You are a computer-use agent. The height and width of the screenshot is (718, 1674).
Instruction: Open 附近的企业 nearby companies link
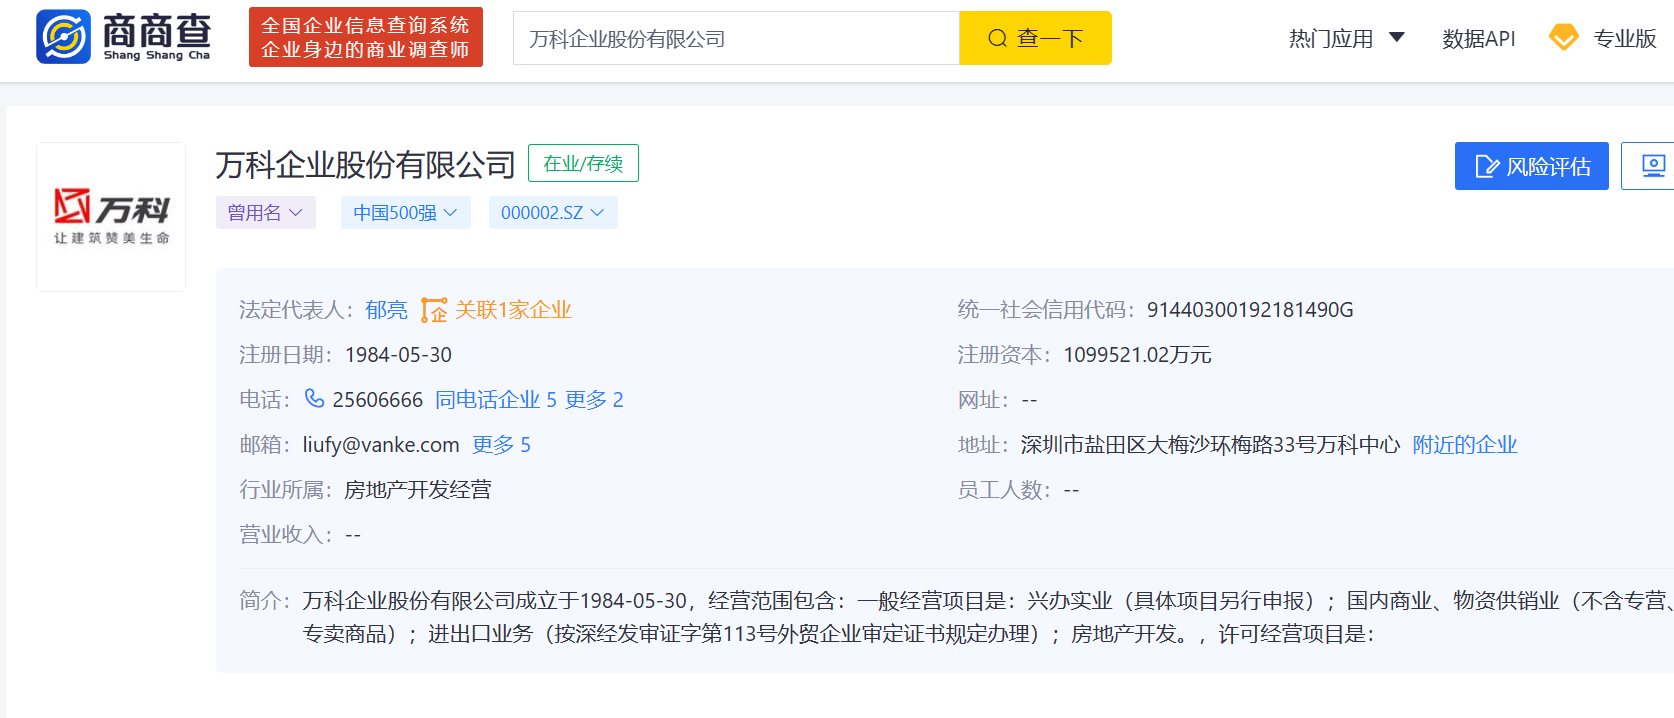(x=1464, y=445)
